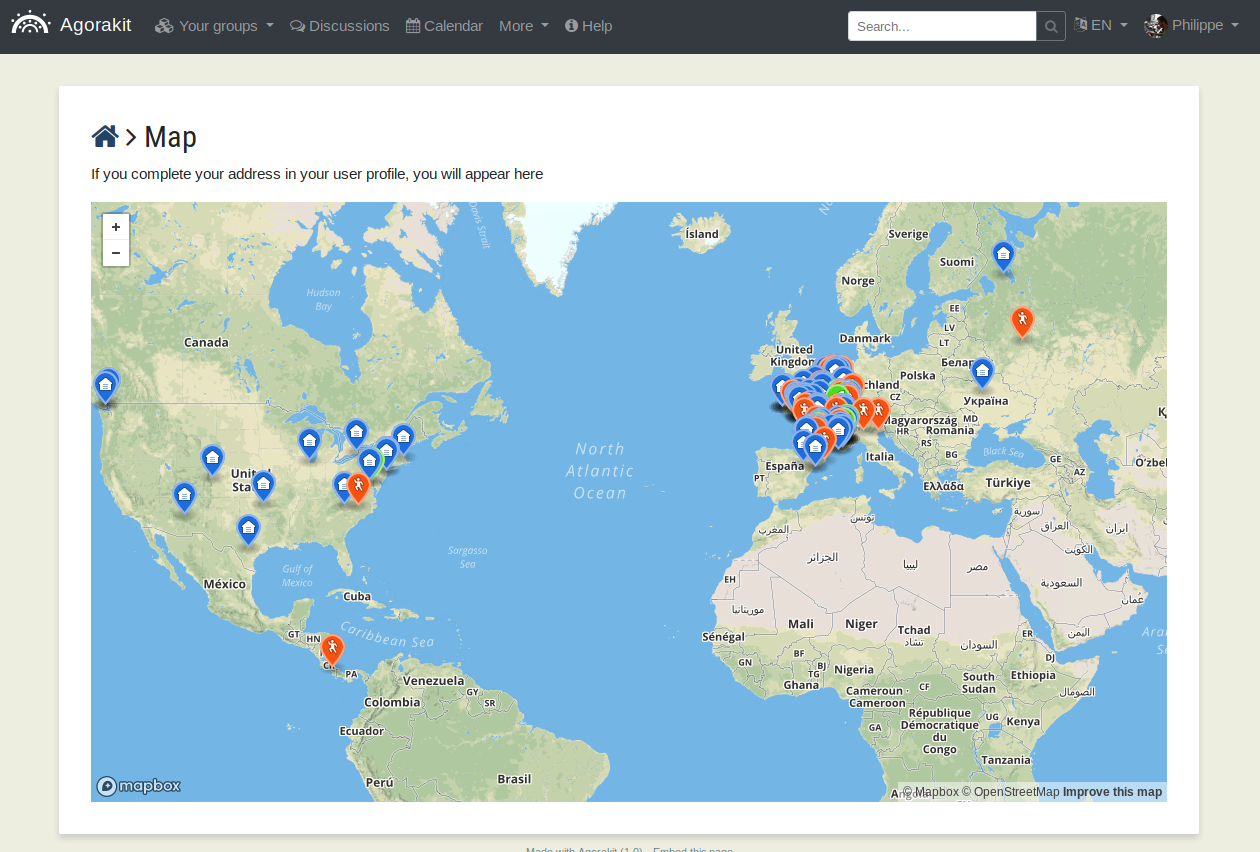1260x852 pixels.
Task: Click the Agorakit logo icon
Action: coord(30,25)
